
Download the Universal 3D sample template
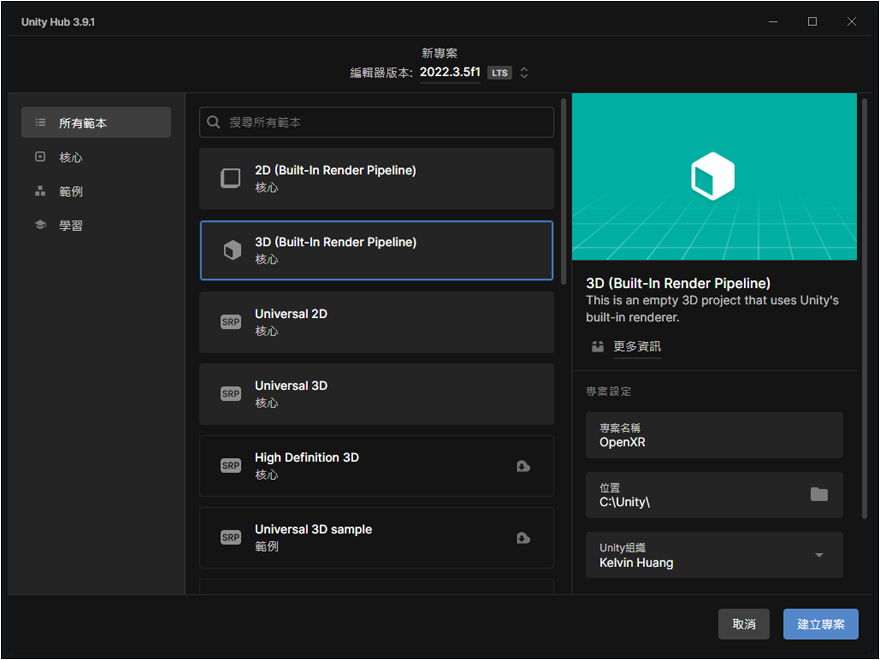click(x=523, y=538)
